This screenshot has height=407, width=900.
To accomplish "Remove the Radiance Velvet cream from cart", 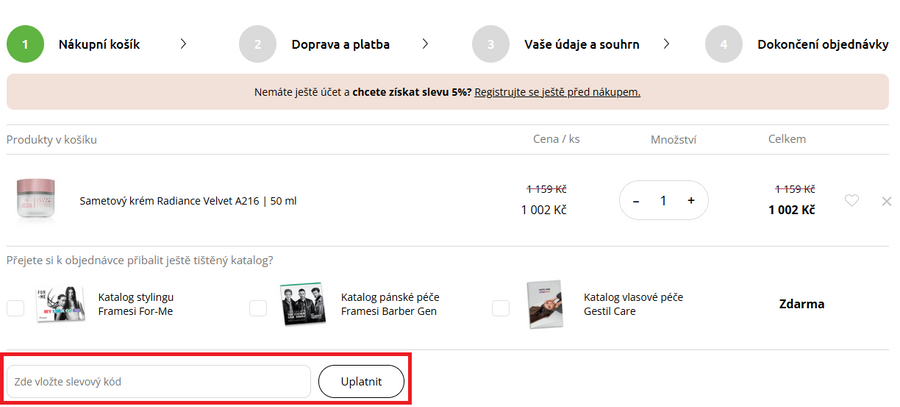I will [x=886, y=201].
